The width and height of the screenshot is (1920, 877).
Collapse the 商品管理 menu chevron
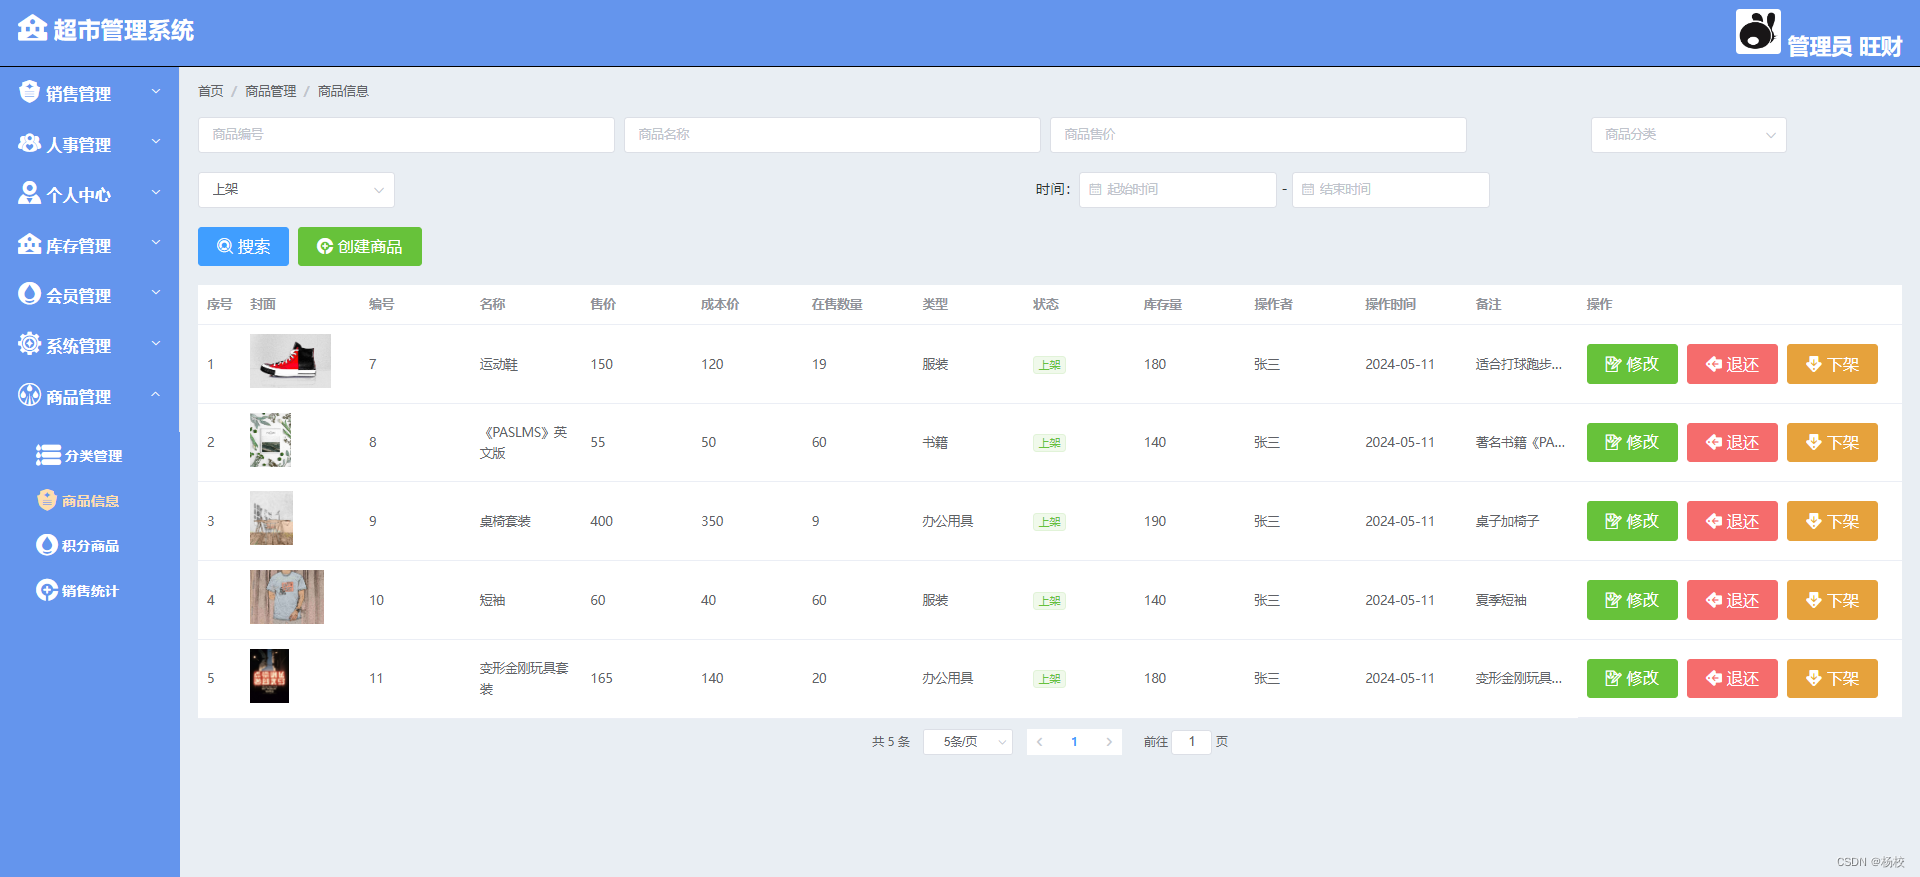pos(156,394)
